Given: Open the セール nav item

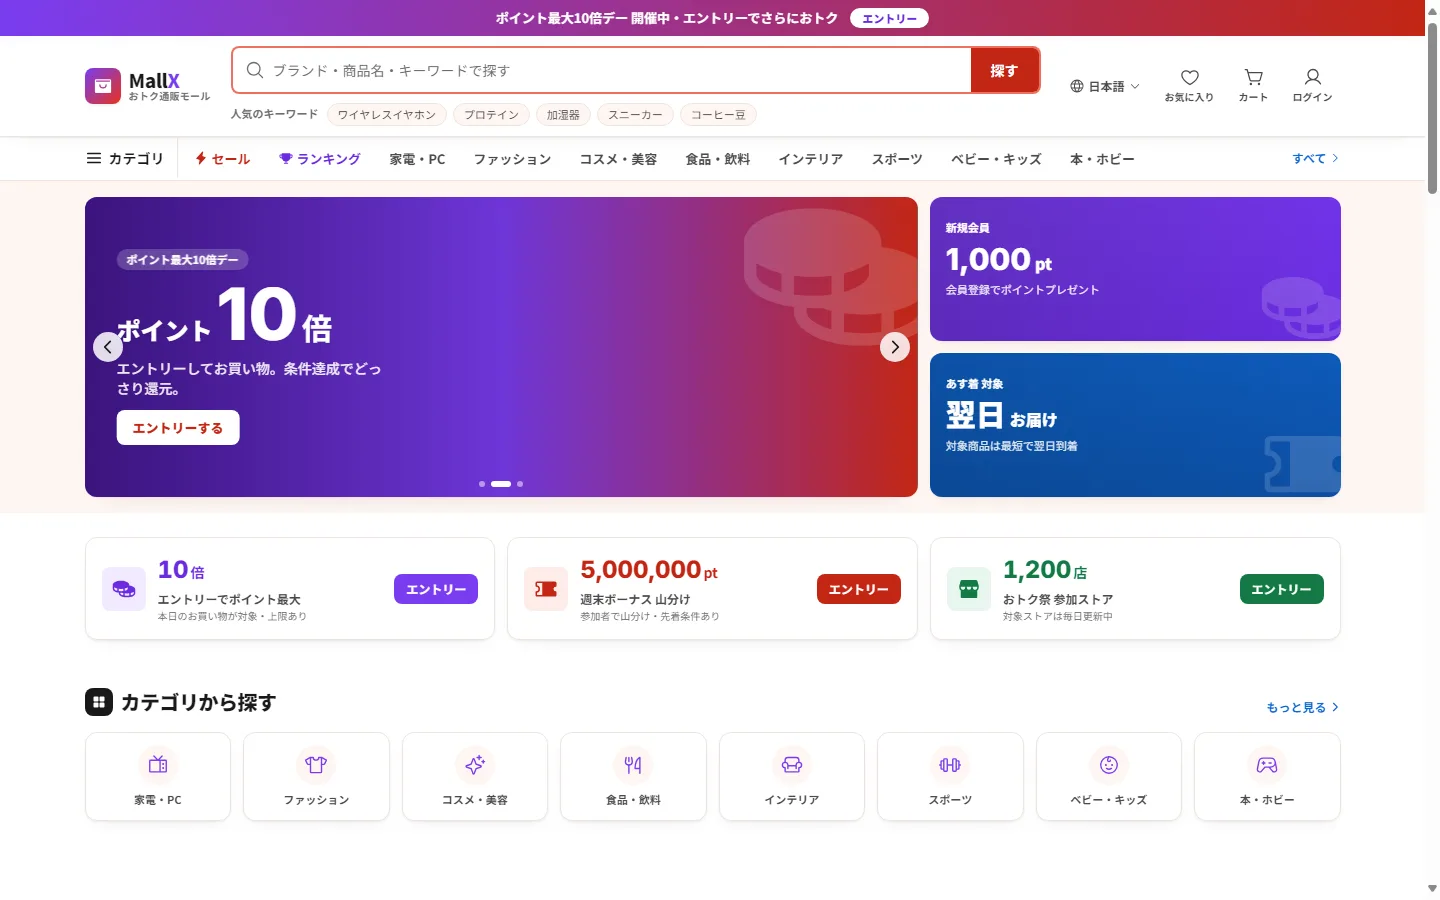Looking at the screenshot, I should coord(223,159).
